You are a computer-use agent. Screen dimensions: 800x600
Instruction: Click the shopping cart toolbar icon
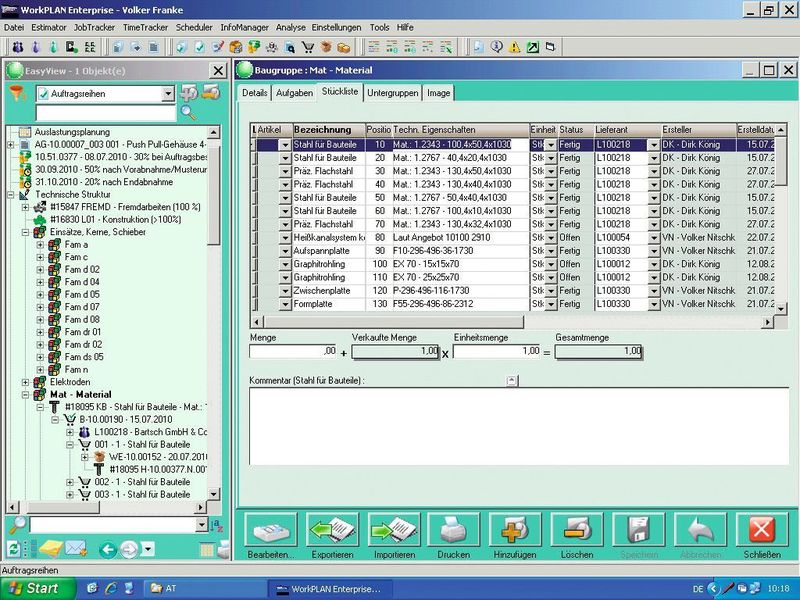[308, 47]
